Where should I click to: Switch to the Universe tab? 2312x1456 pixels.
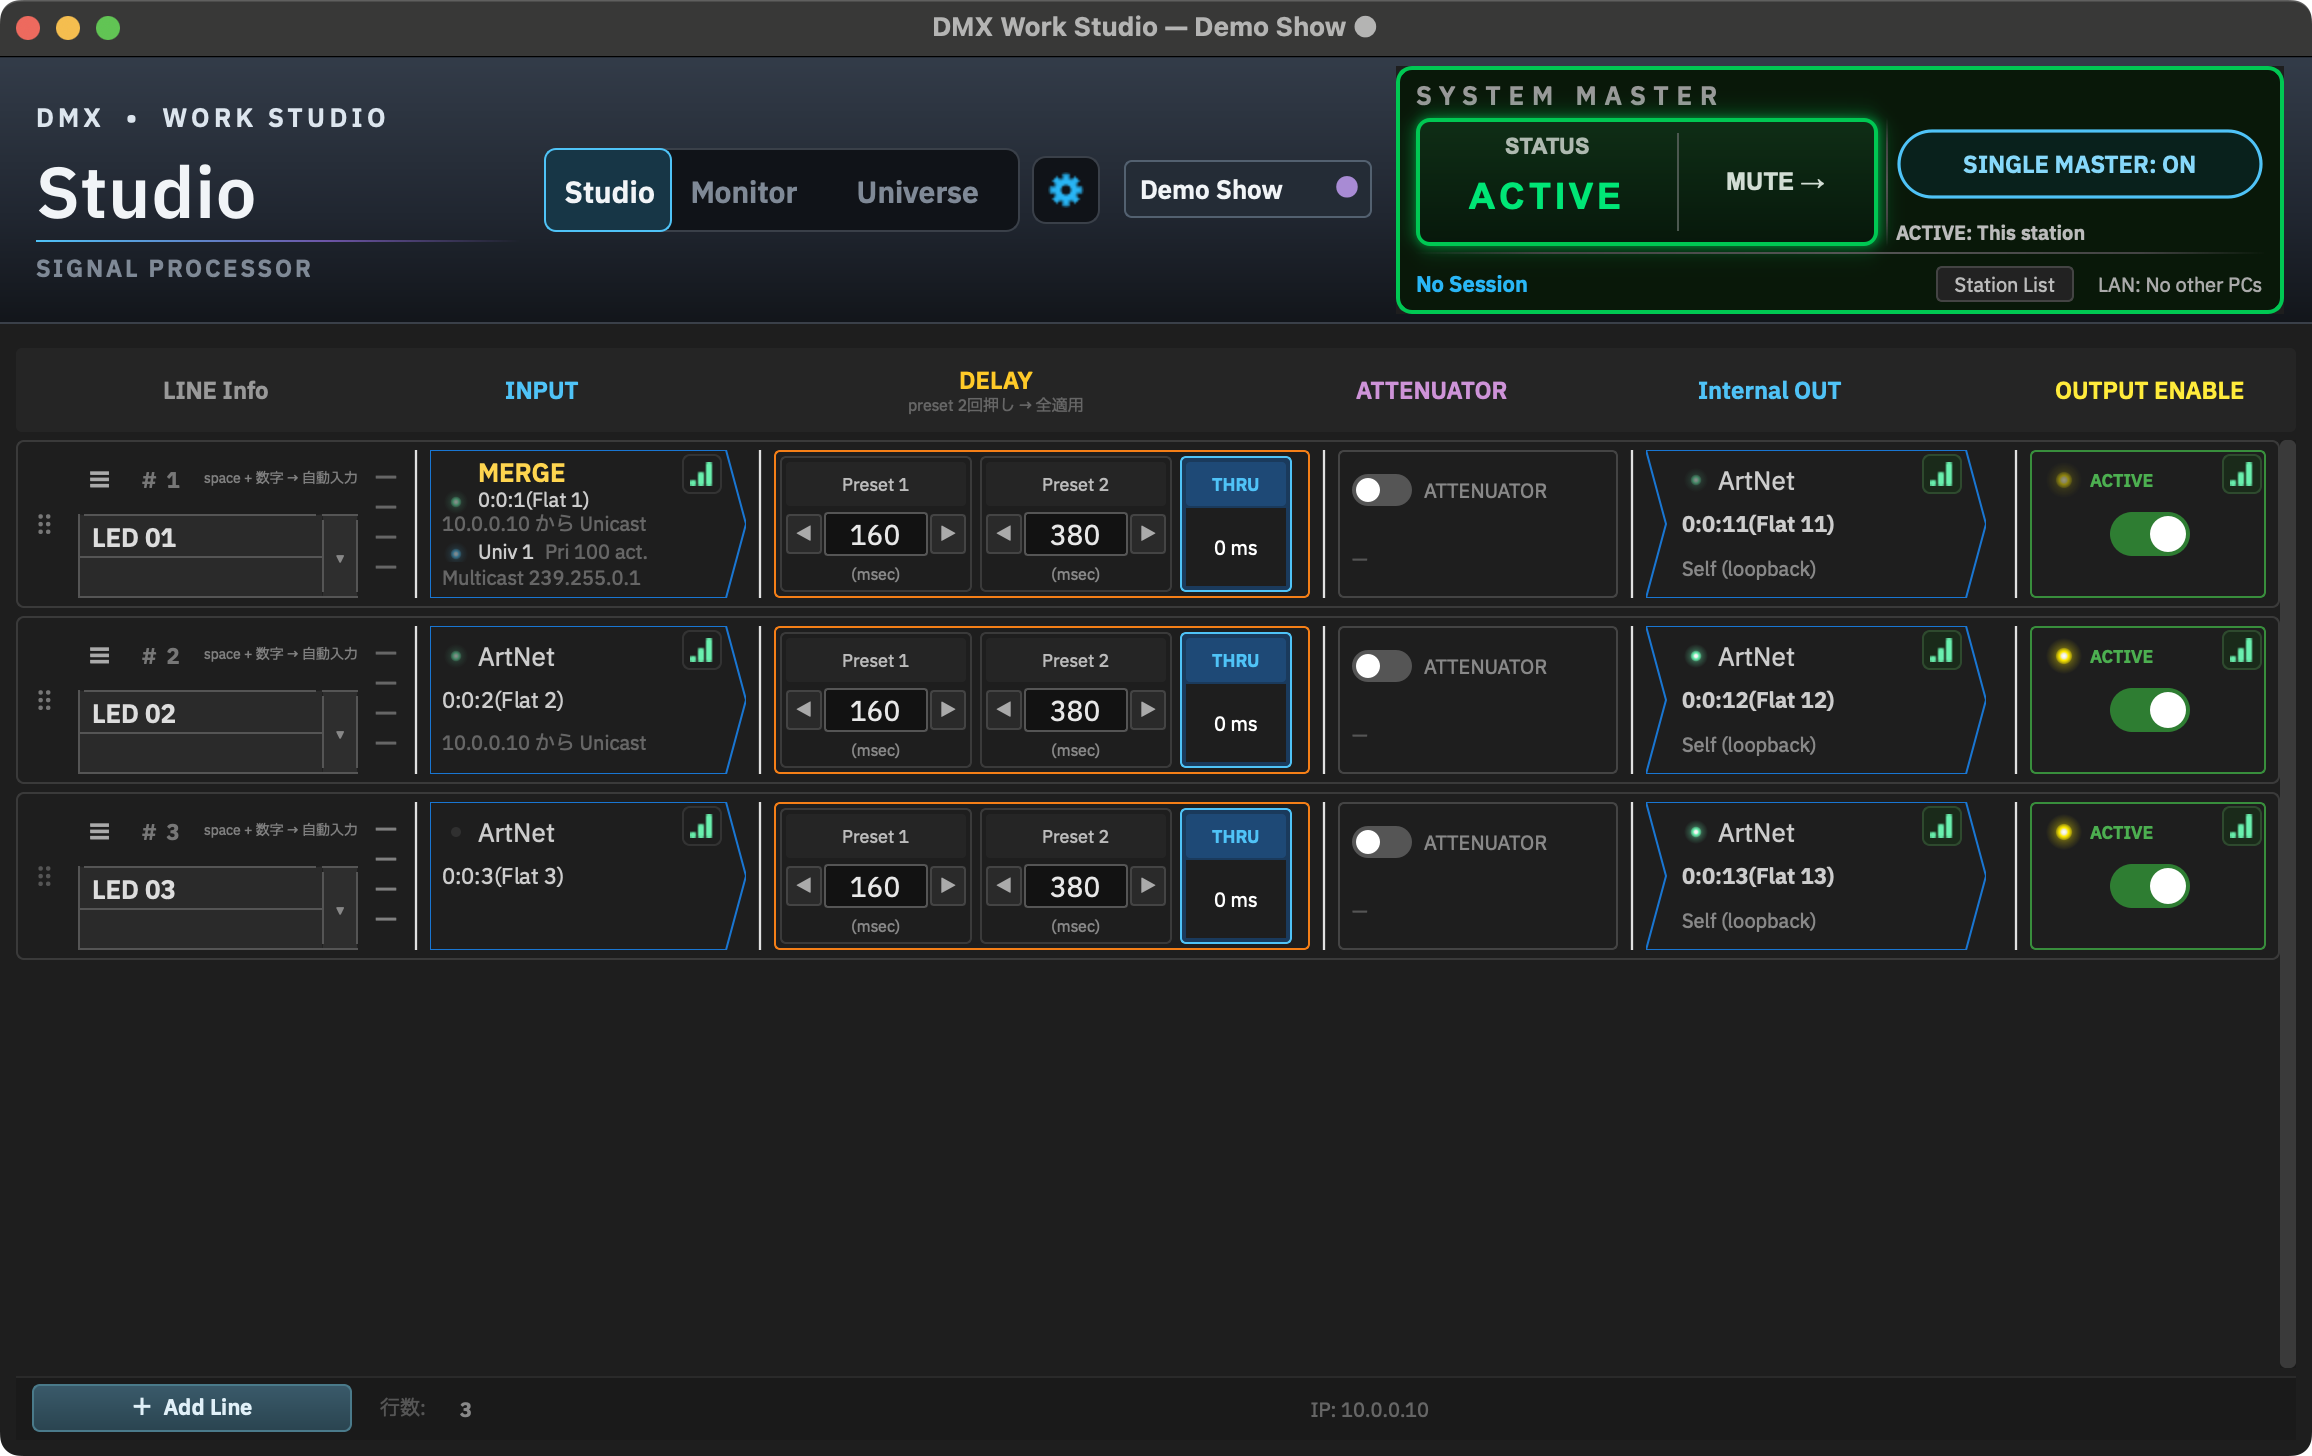[917, 191]
